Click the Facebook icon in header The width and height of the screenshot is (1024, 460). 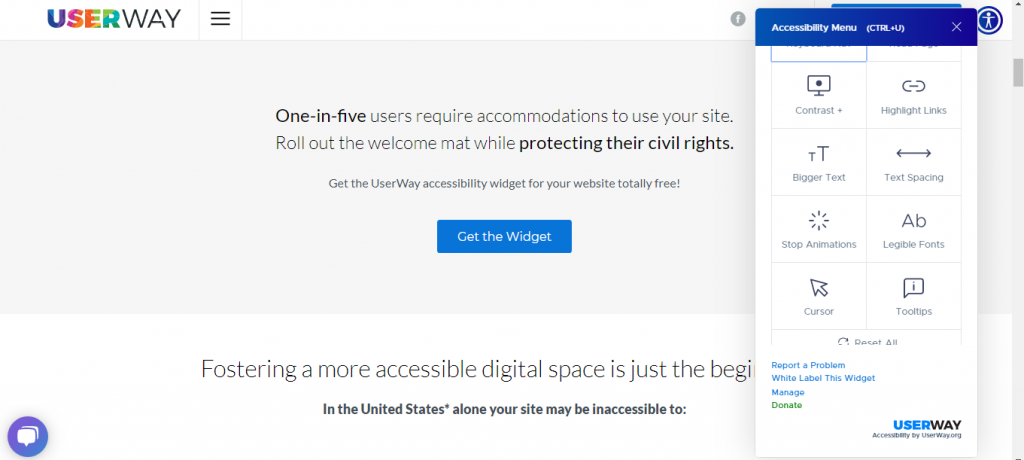coord(738,19)
